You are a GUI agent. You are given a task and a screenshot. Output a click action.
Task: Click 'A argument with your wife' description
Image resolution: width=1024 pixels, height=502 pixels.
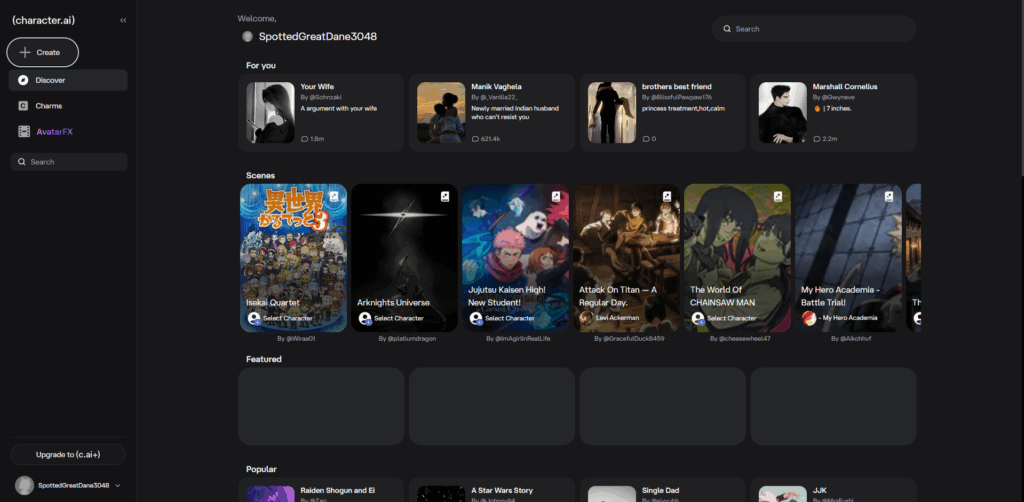pyautogui.click(x=338, y=108)
